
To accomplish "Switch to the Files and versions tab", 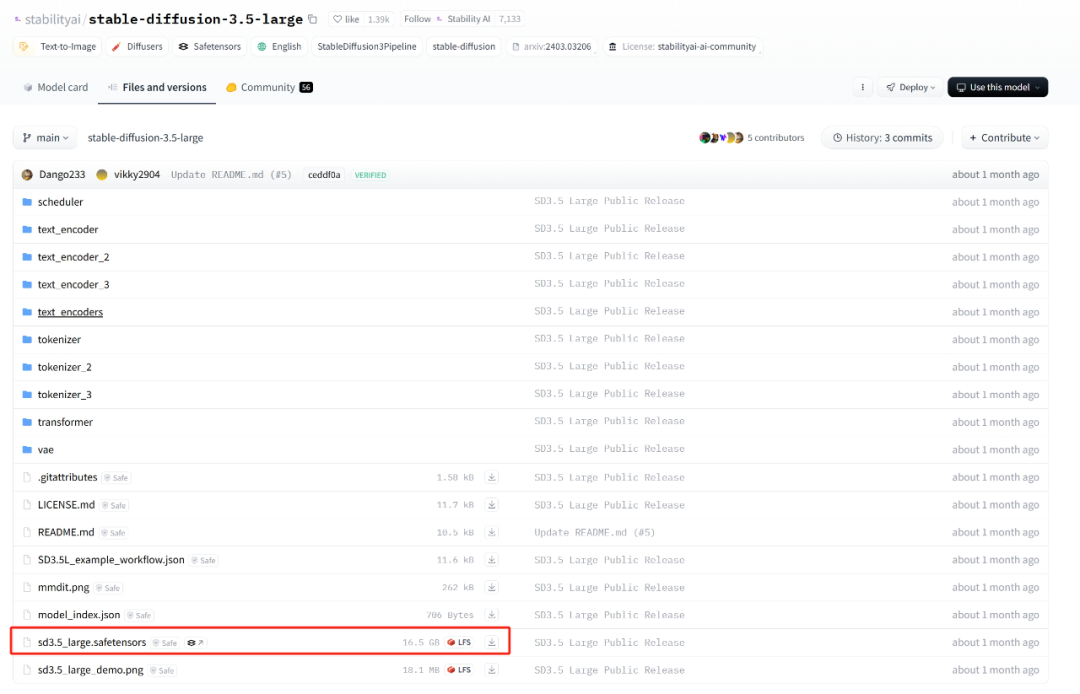I will (157, 87).
